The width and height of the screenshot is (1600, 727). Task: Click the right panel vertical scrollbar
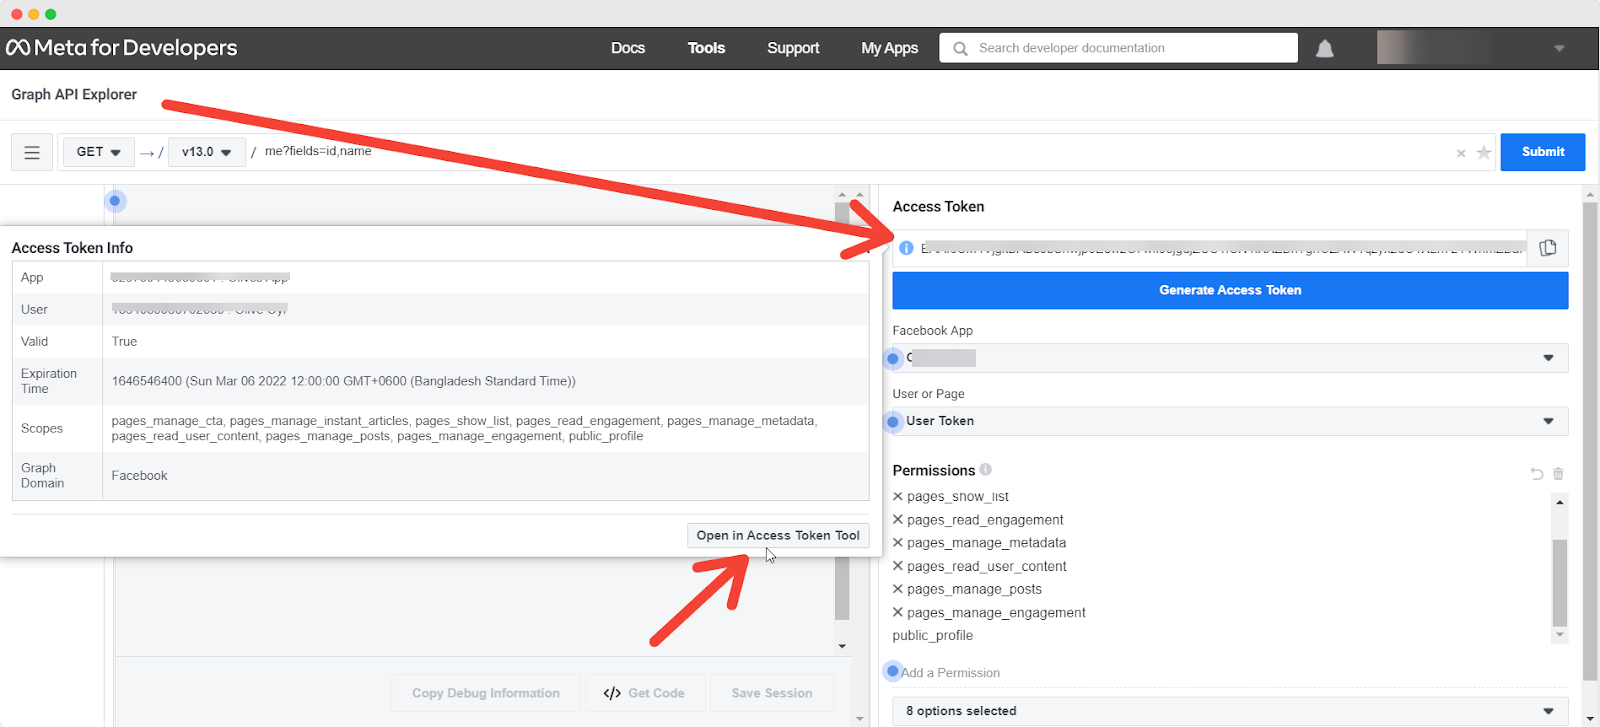click(x=1590, y=441)
